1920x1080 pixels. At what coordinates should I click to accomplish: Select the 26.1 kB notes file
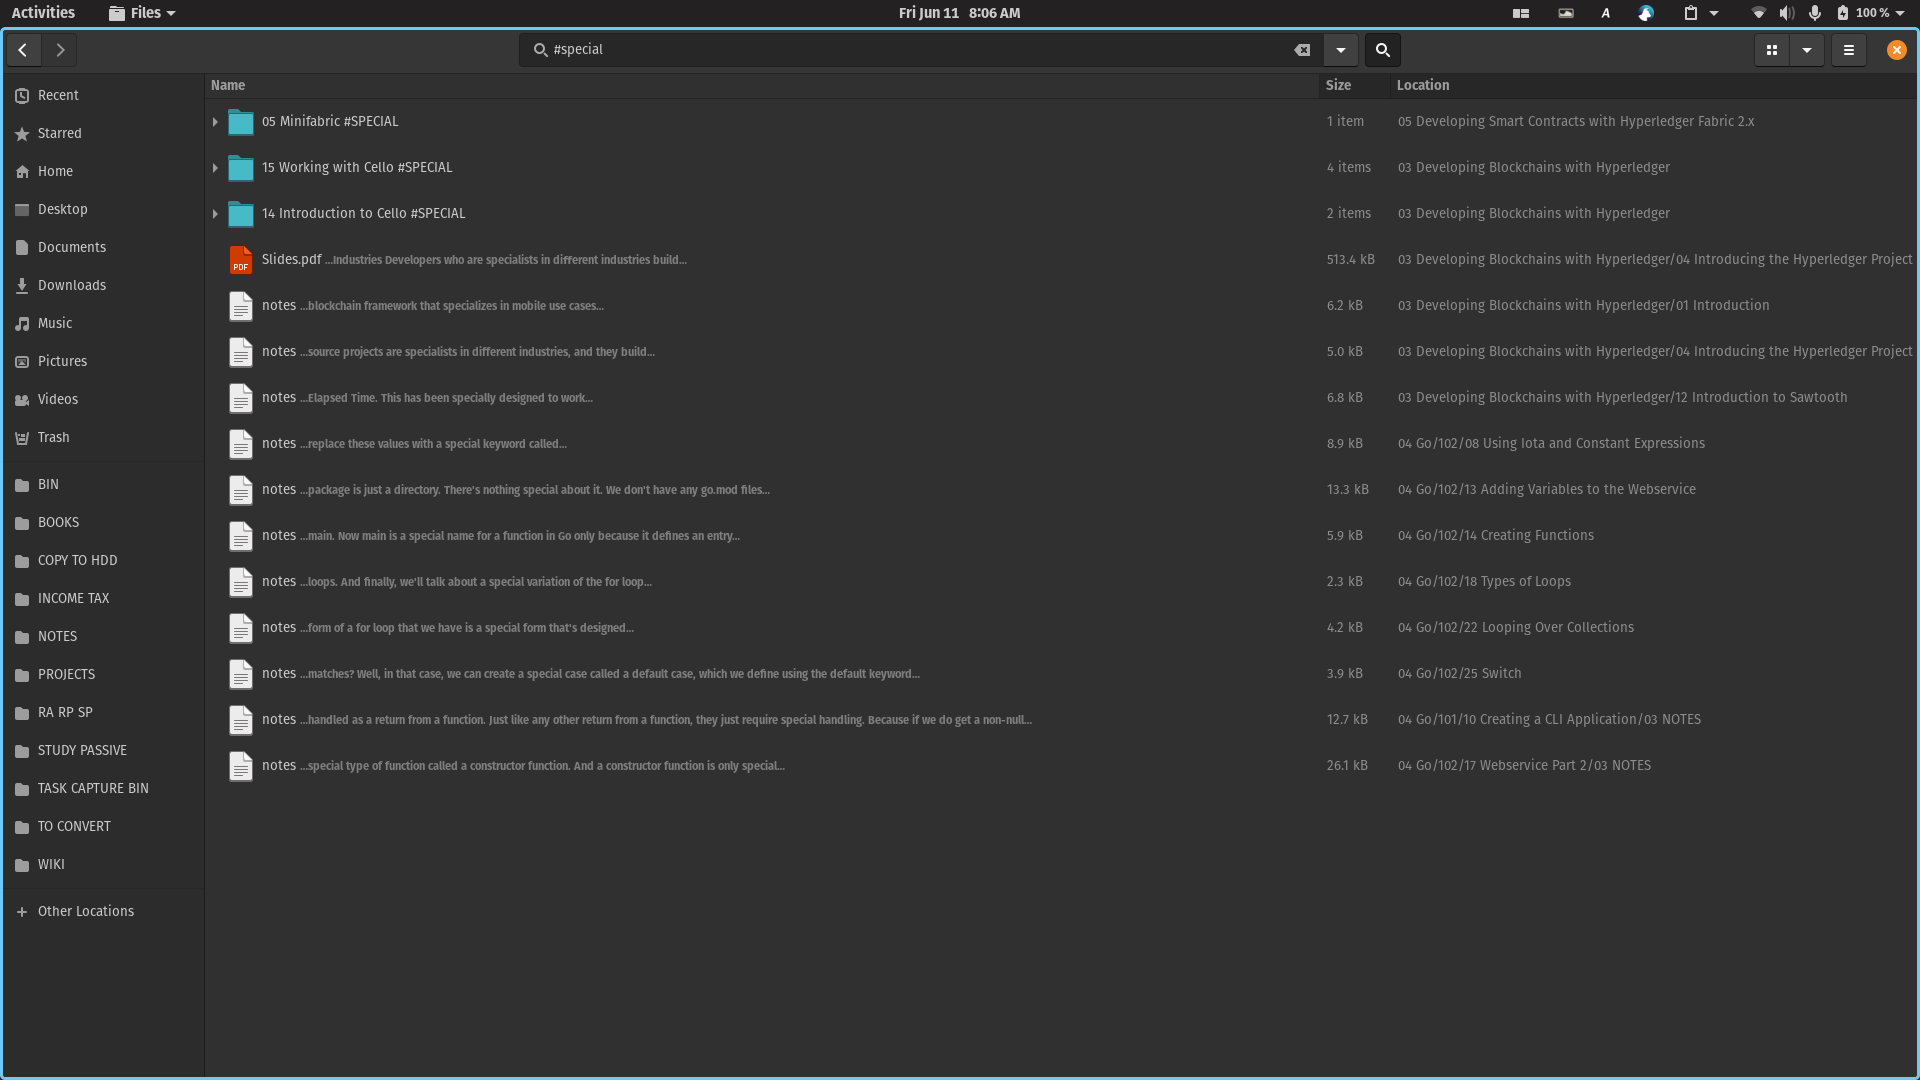click(1061, 766)
